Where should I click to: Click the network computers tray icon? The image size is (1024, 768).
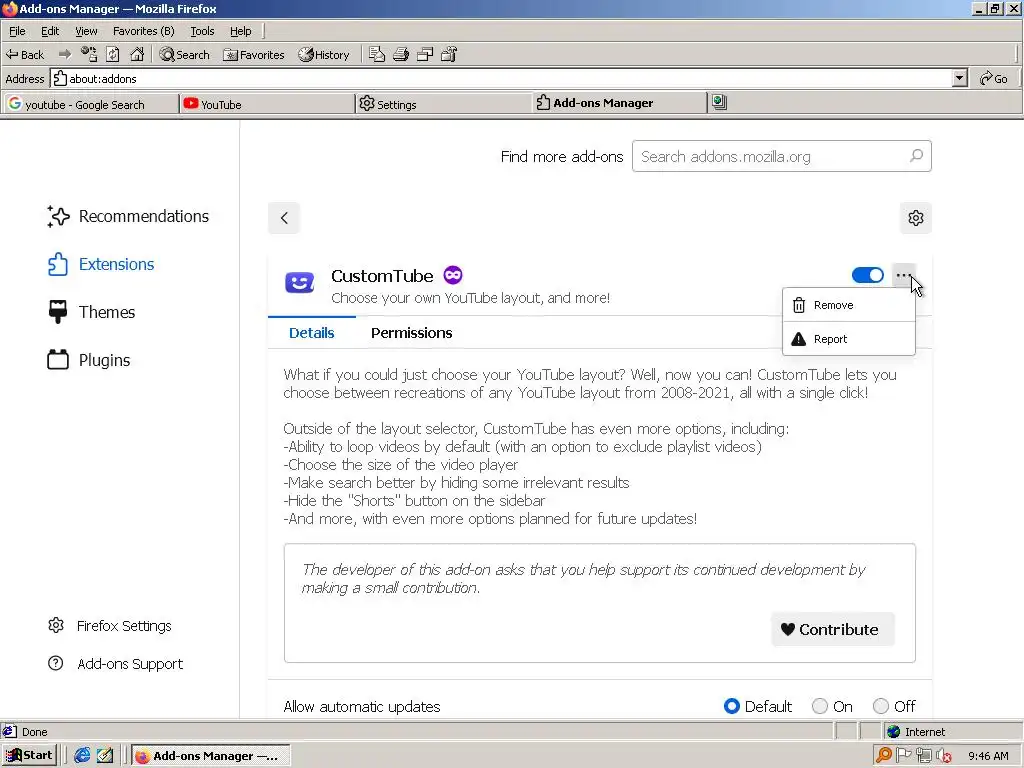click(923, 756)
